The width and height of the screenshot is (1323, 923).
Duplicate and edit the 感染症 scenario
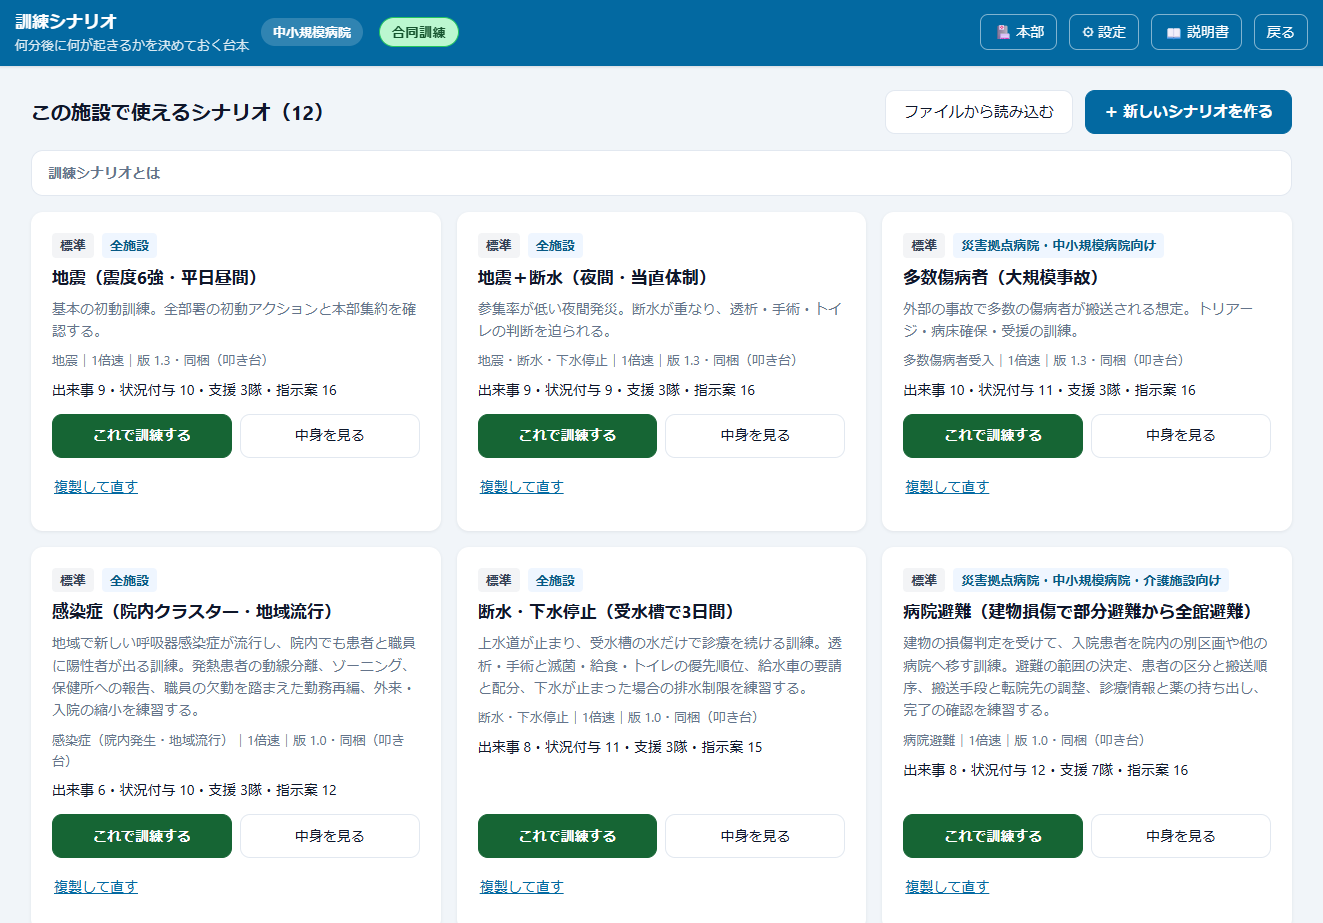96,887
